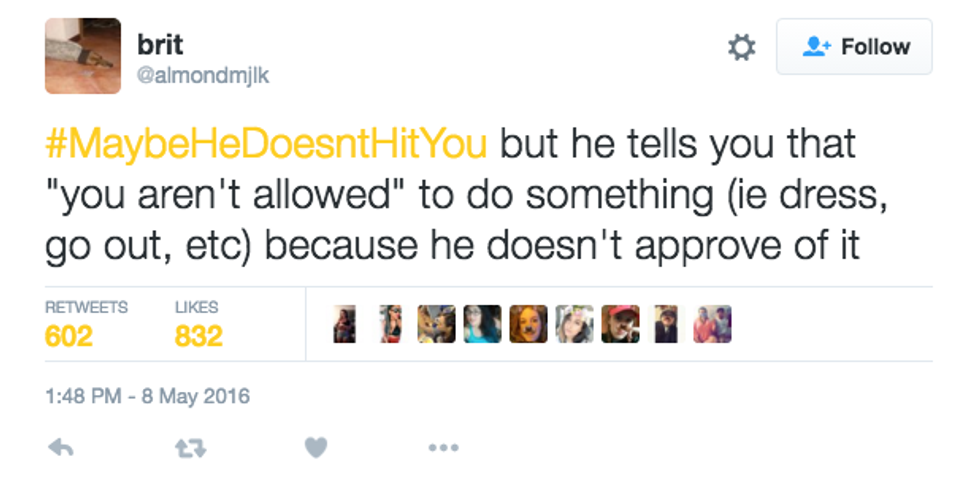
Task: Open the gear settings menu
Action: (x=741, y=47)
